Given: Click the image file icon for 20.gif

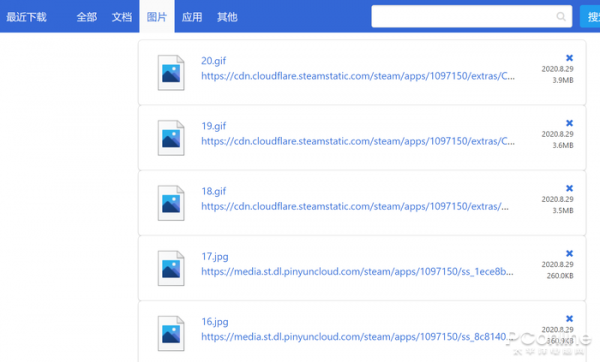Looking at the screenshot, I should click(171, 73).
